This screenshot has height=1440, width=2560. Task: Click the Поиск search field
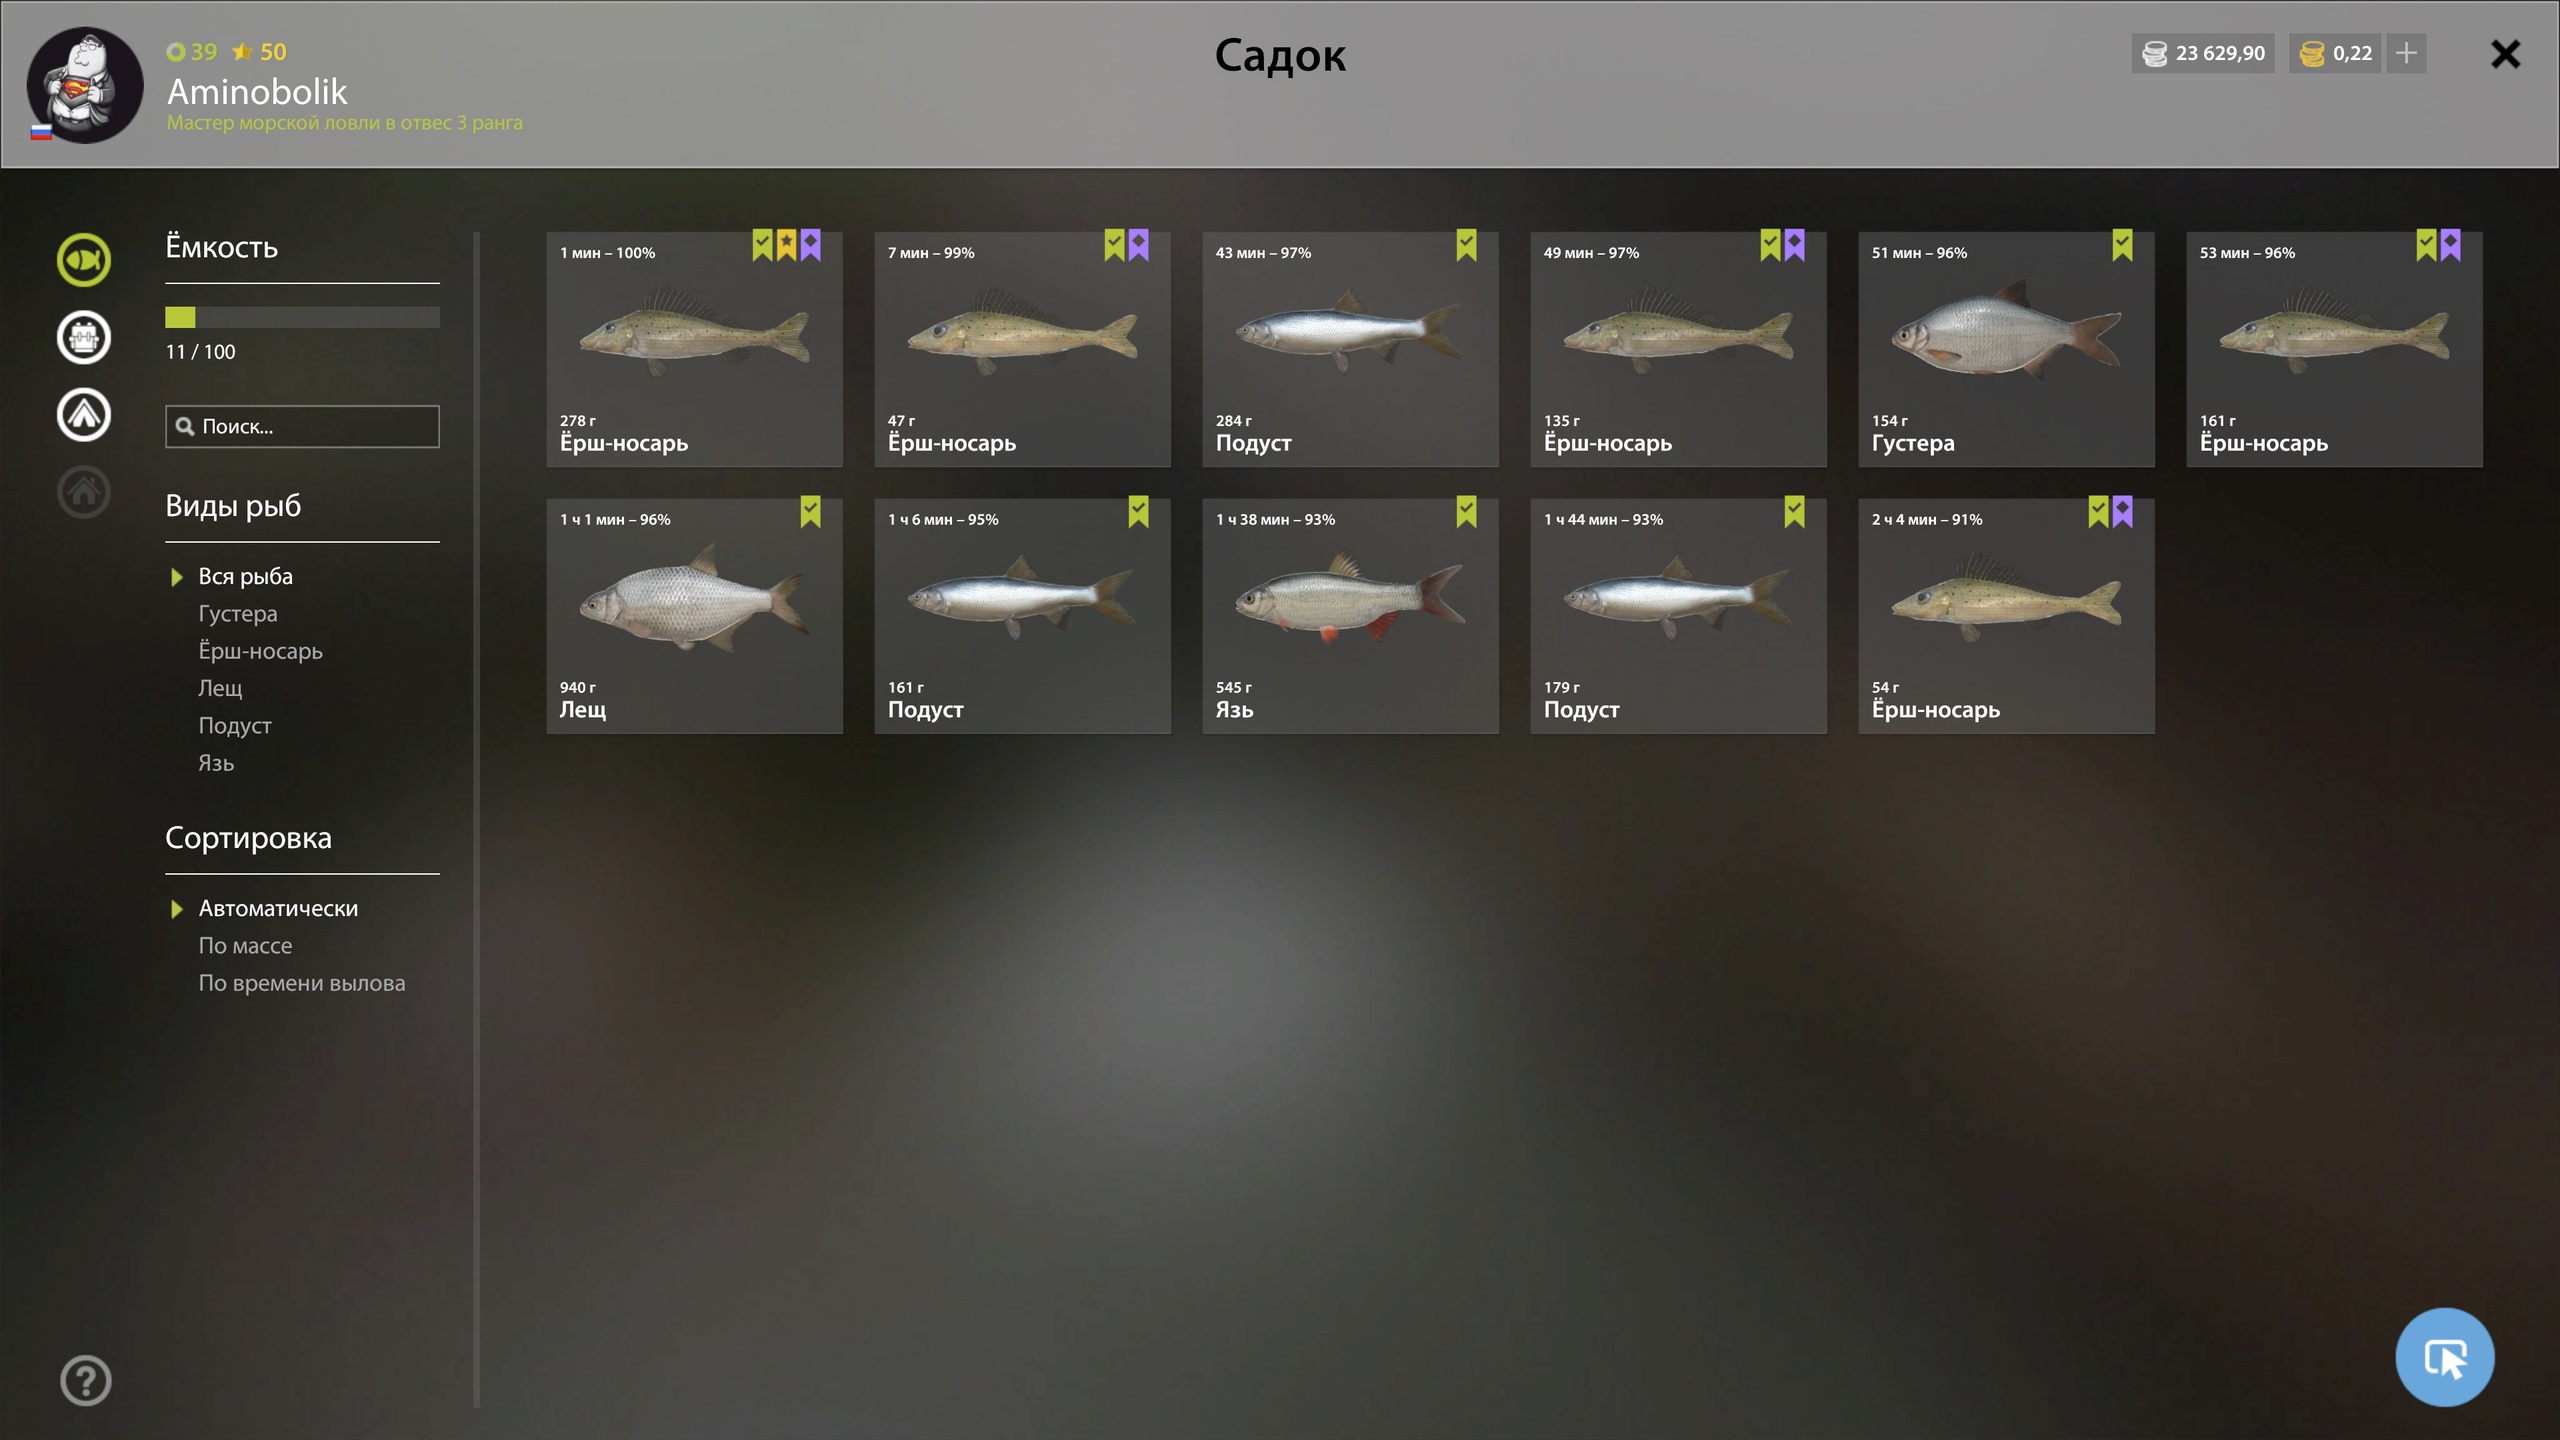tap(302, 426)
